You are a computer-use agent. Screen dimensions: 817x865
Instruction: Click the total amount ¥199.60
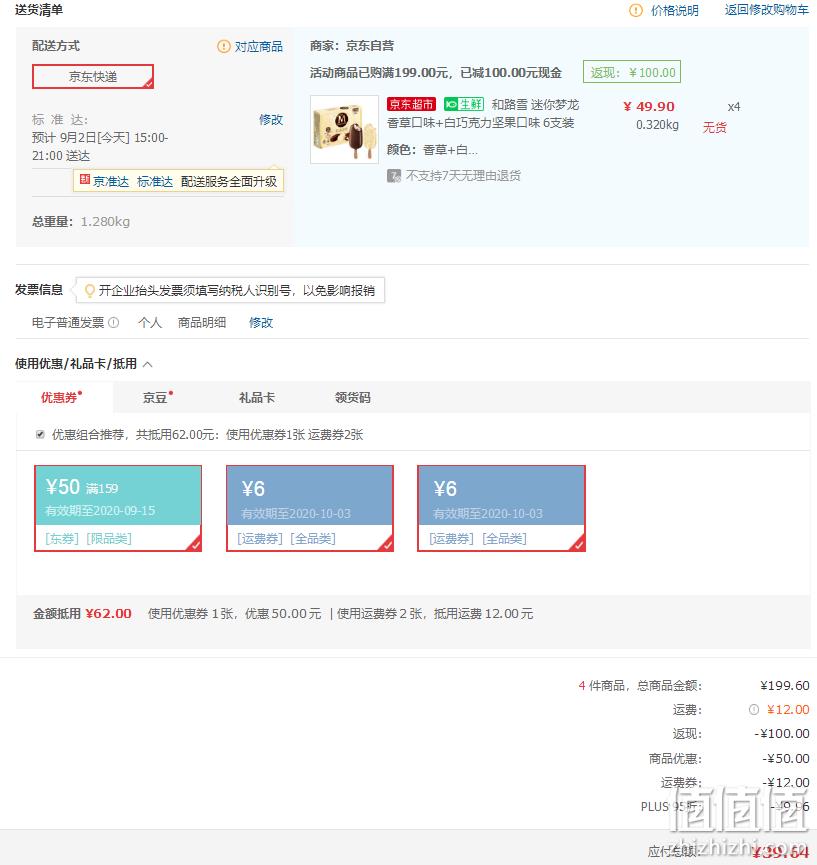tap(784, 686)
